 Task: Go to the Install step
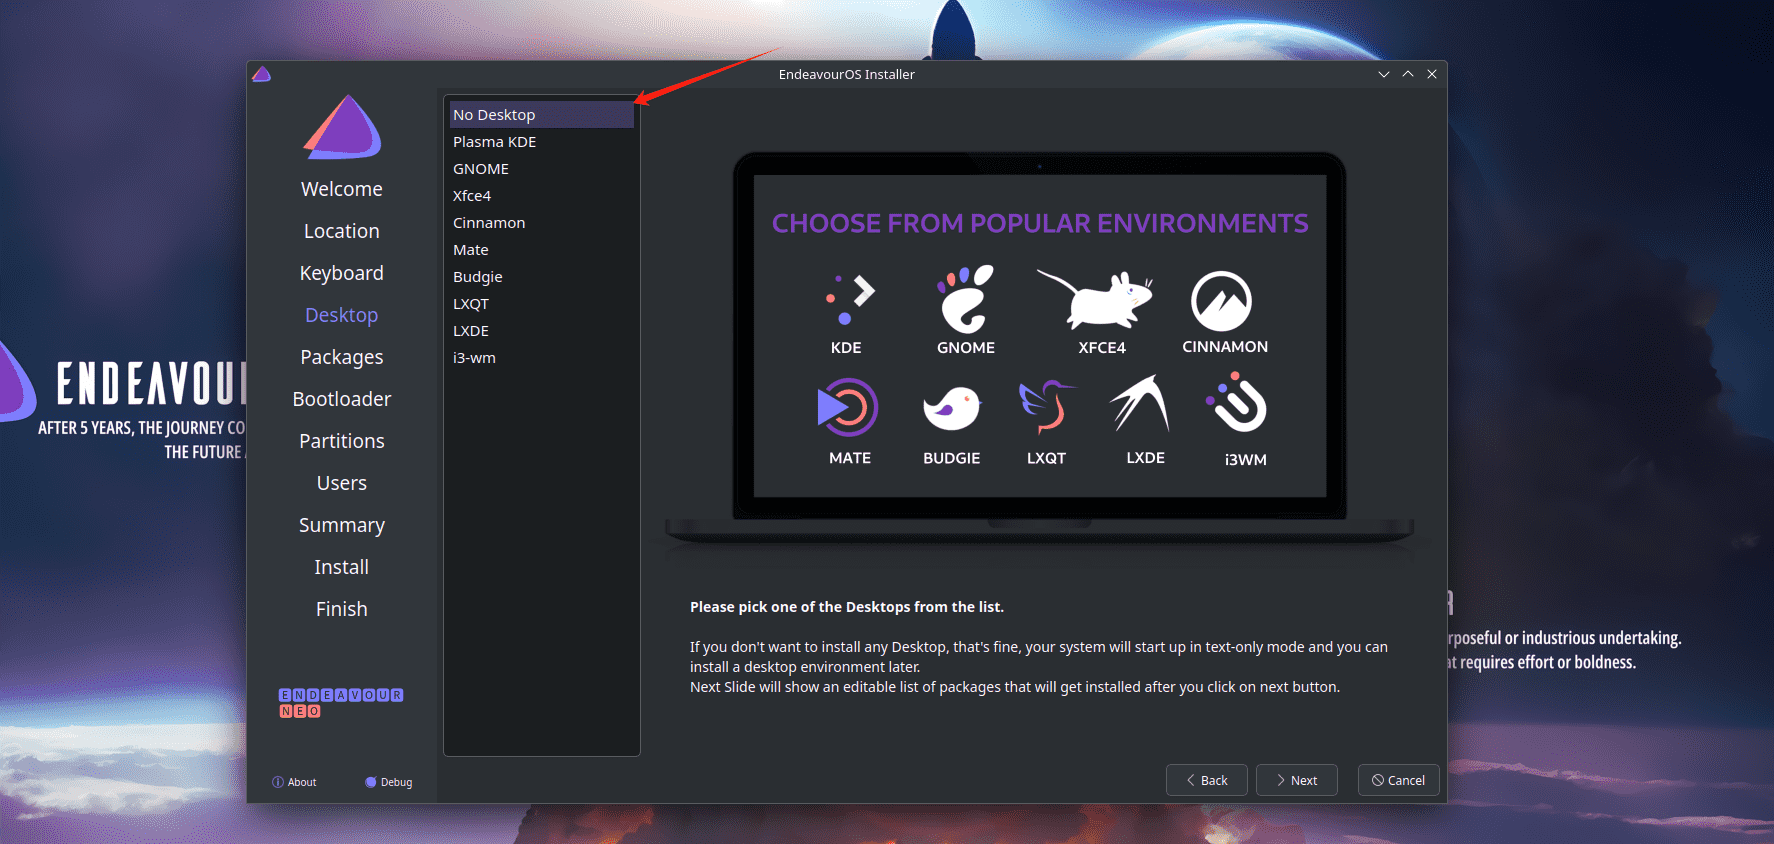point(342,567)
